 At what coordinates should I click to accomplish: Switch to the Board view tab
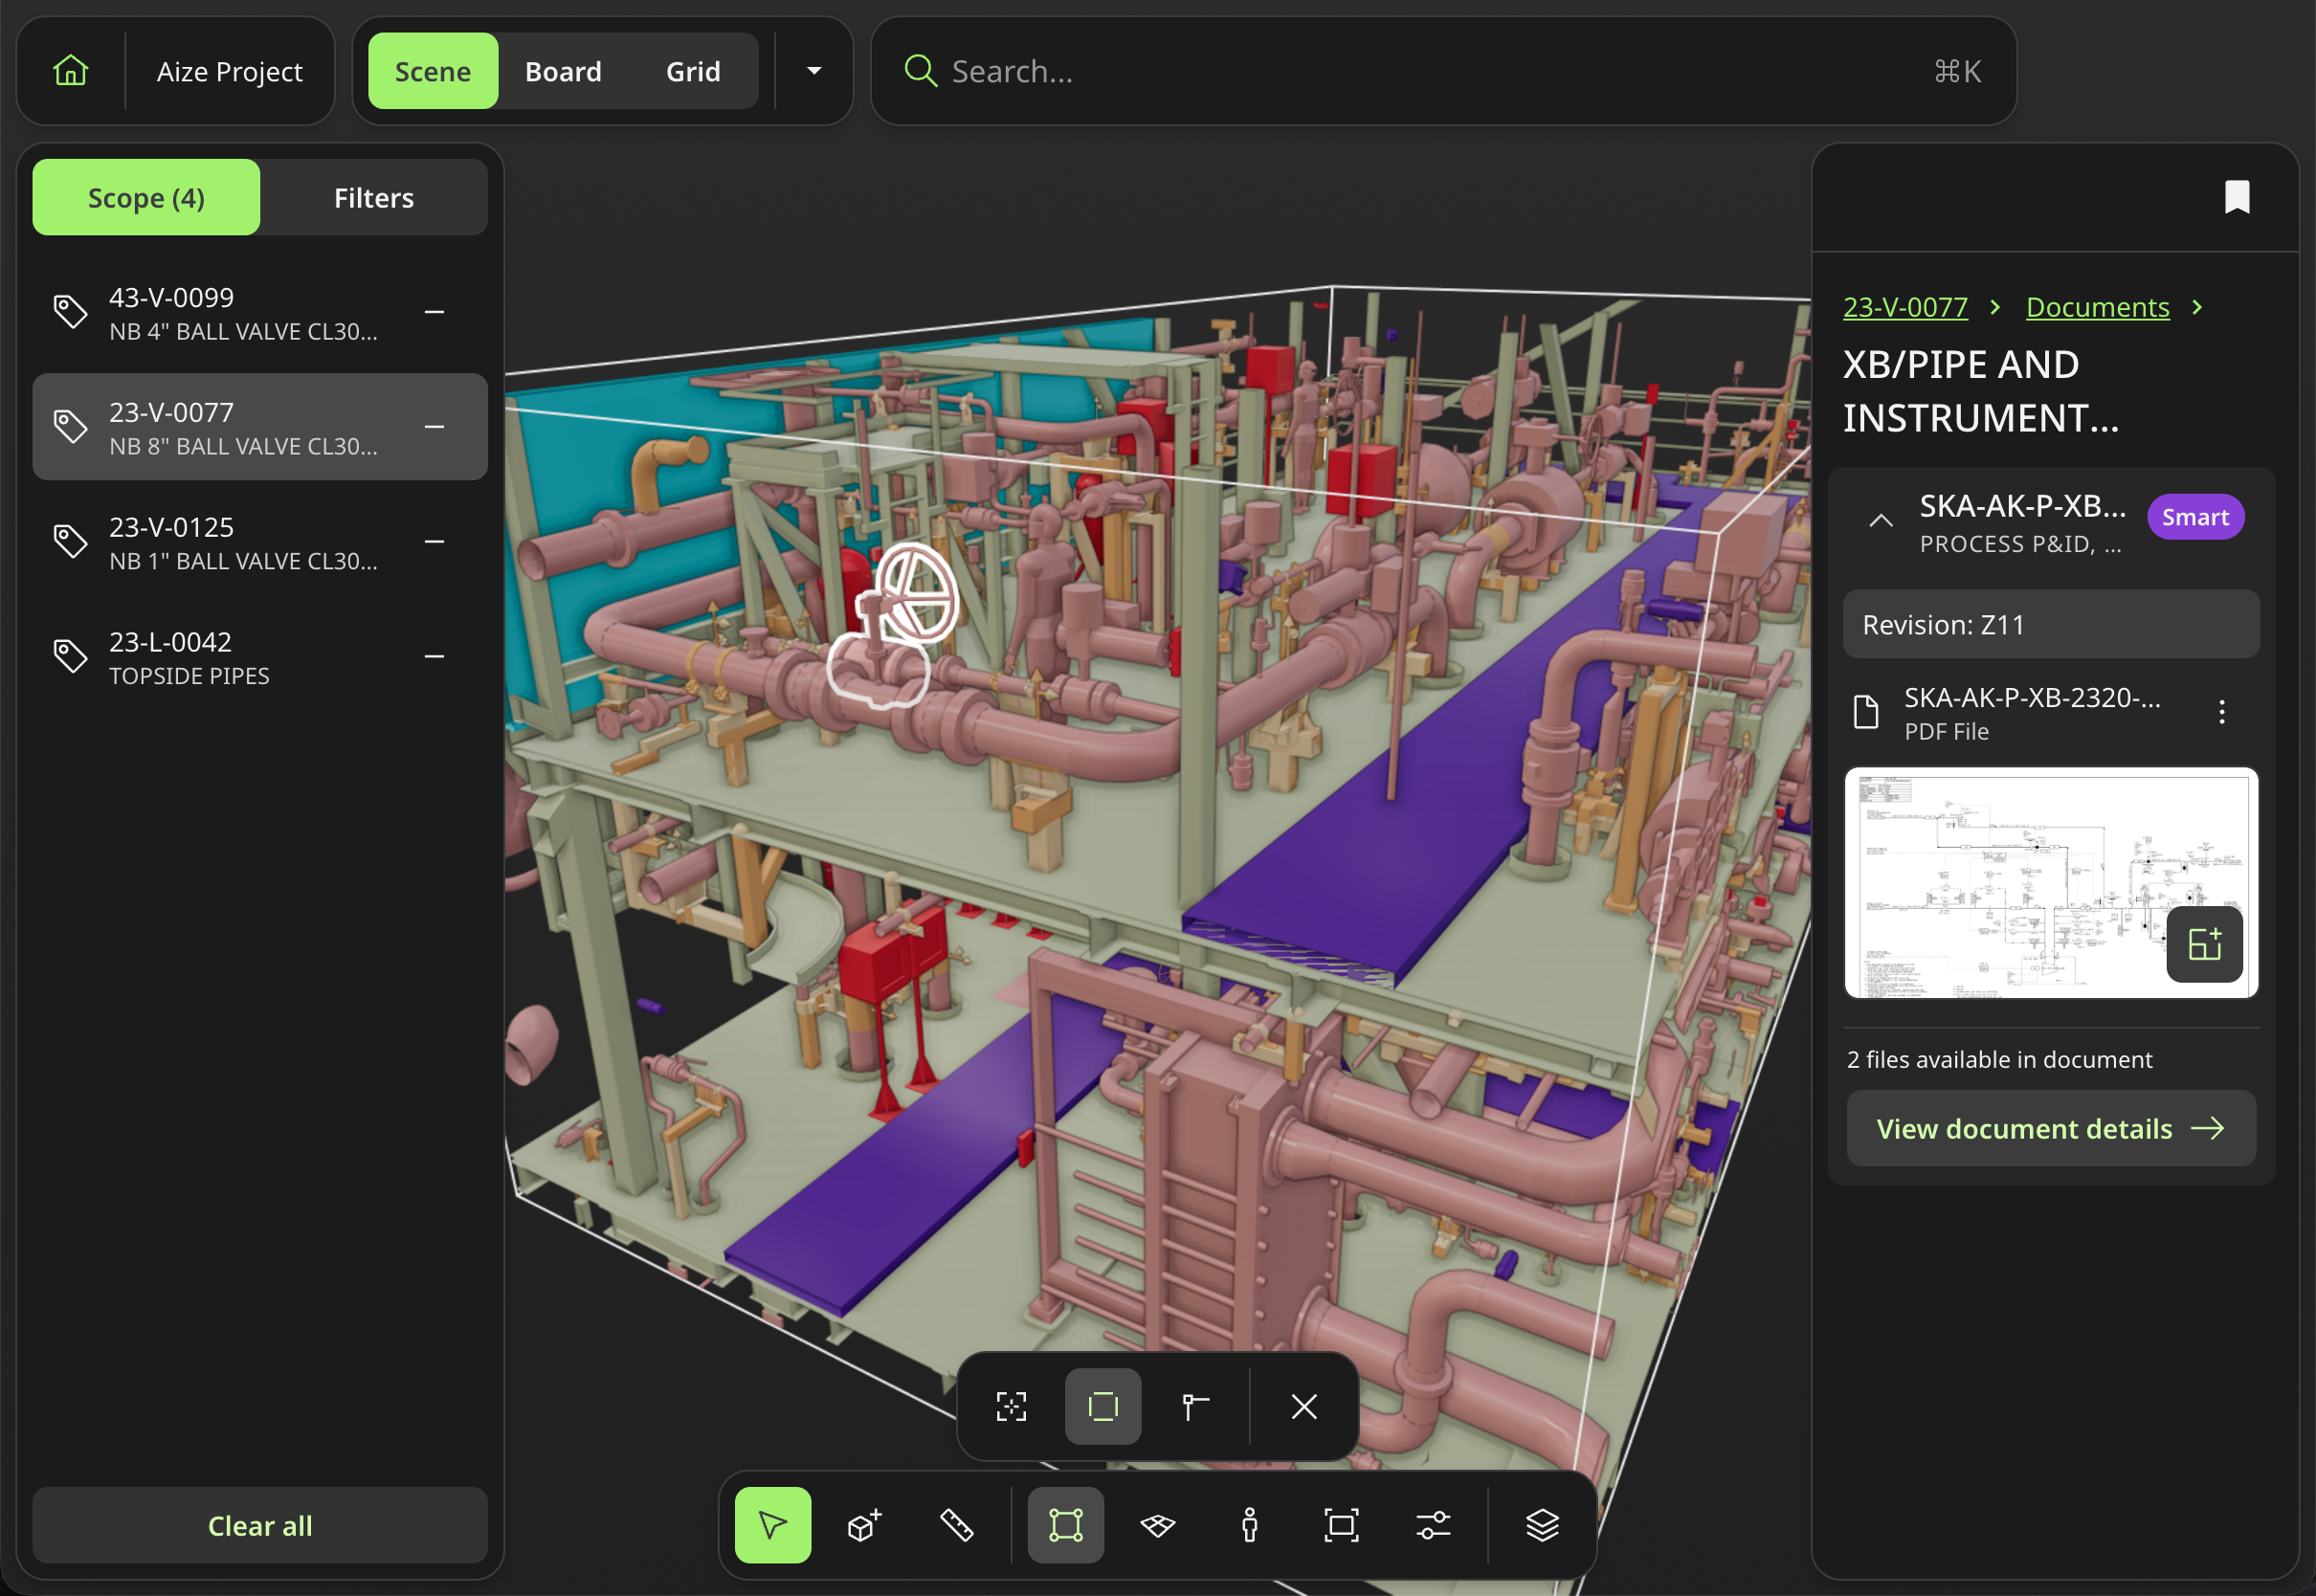pos(563,71)
